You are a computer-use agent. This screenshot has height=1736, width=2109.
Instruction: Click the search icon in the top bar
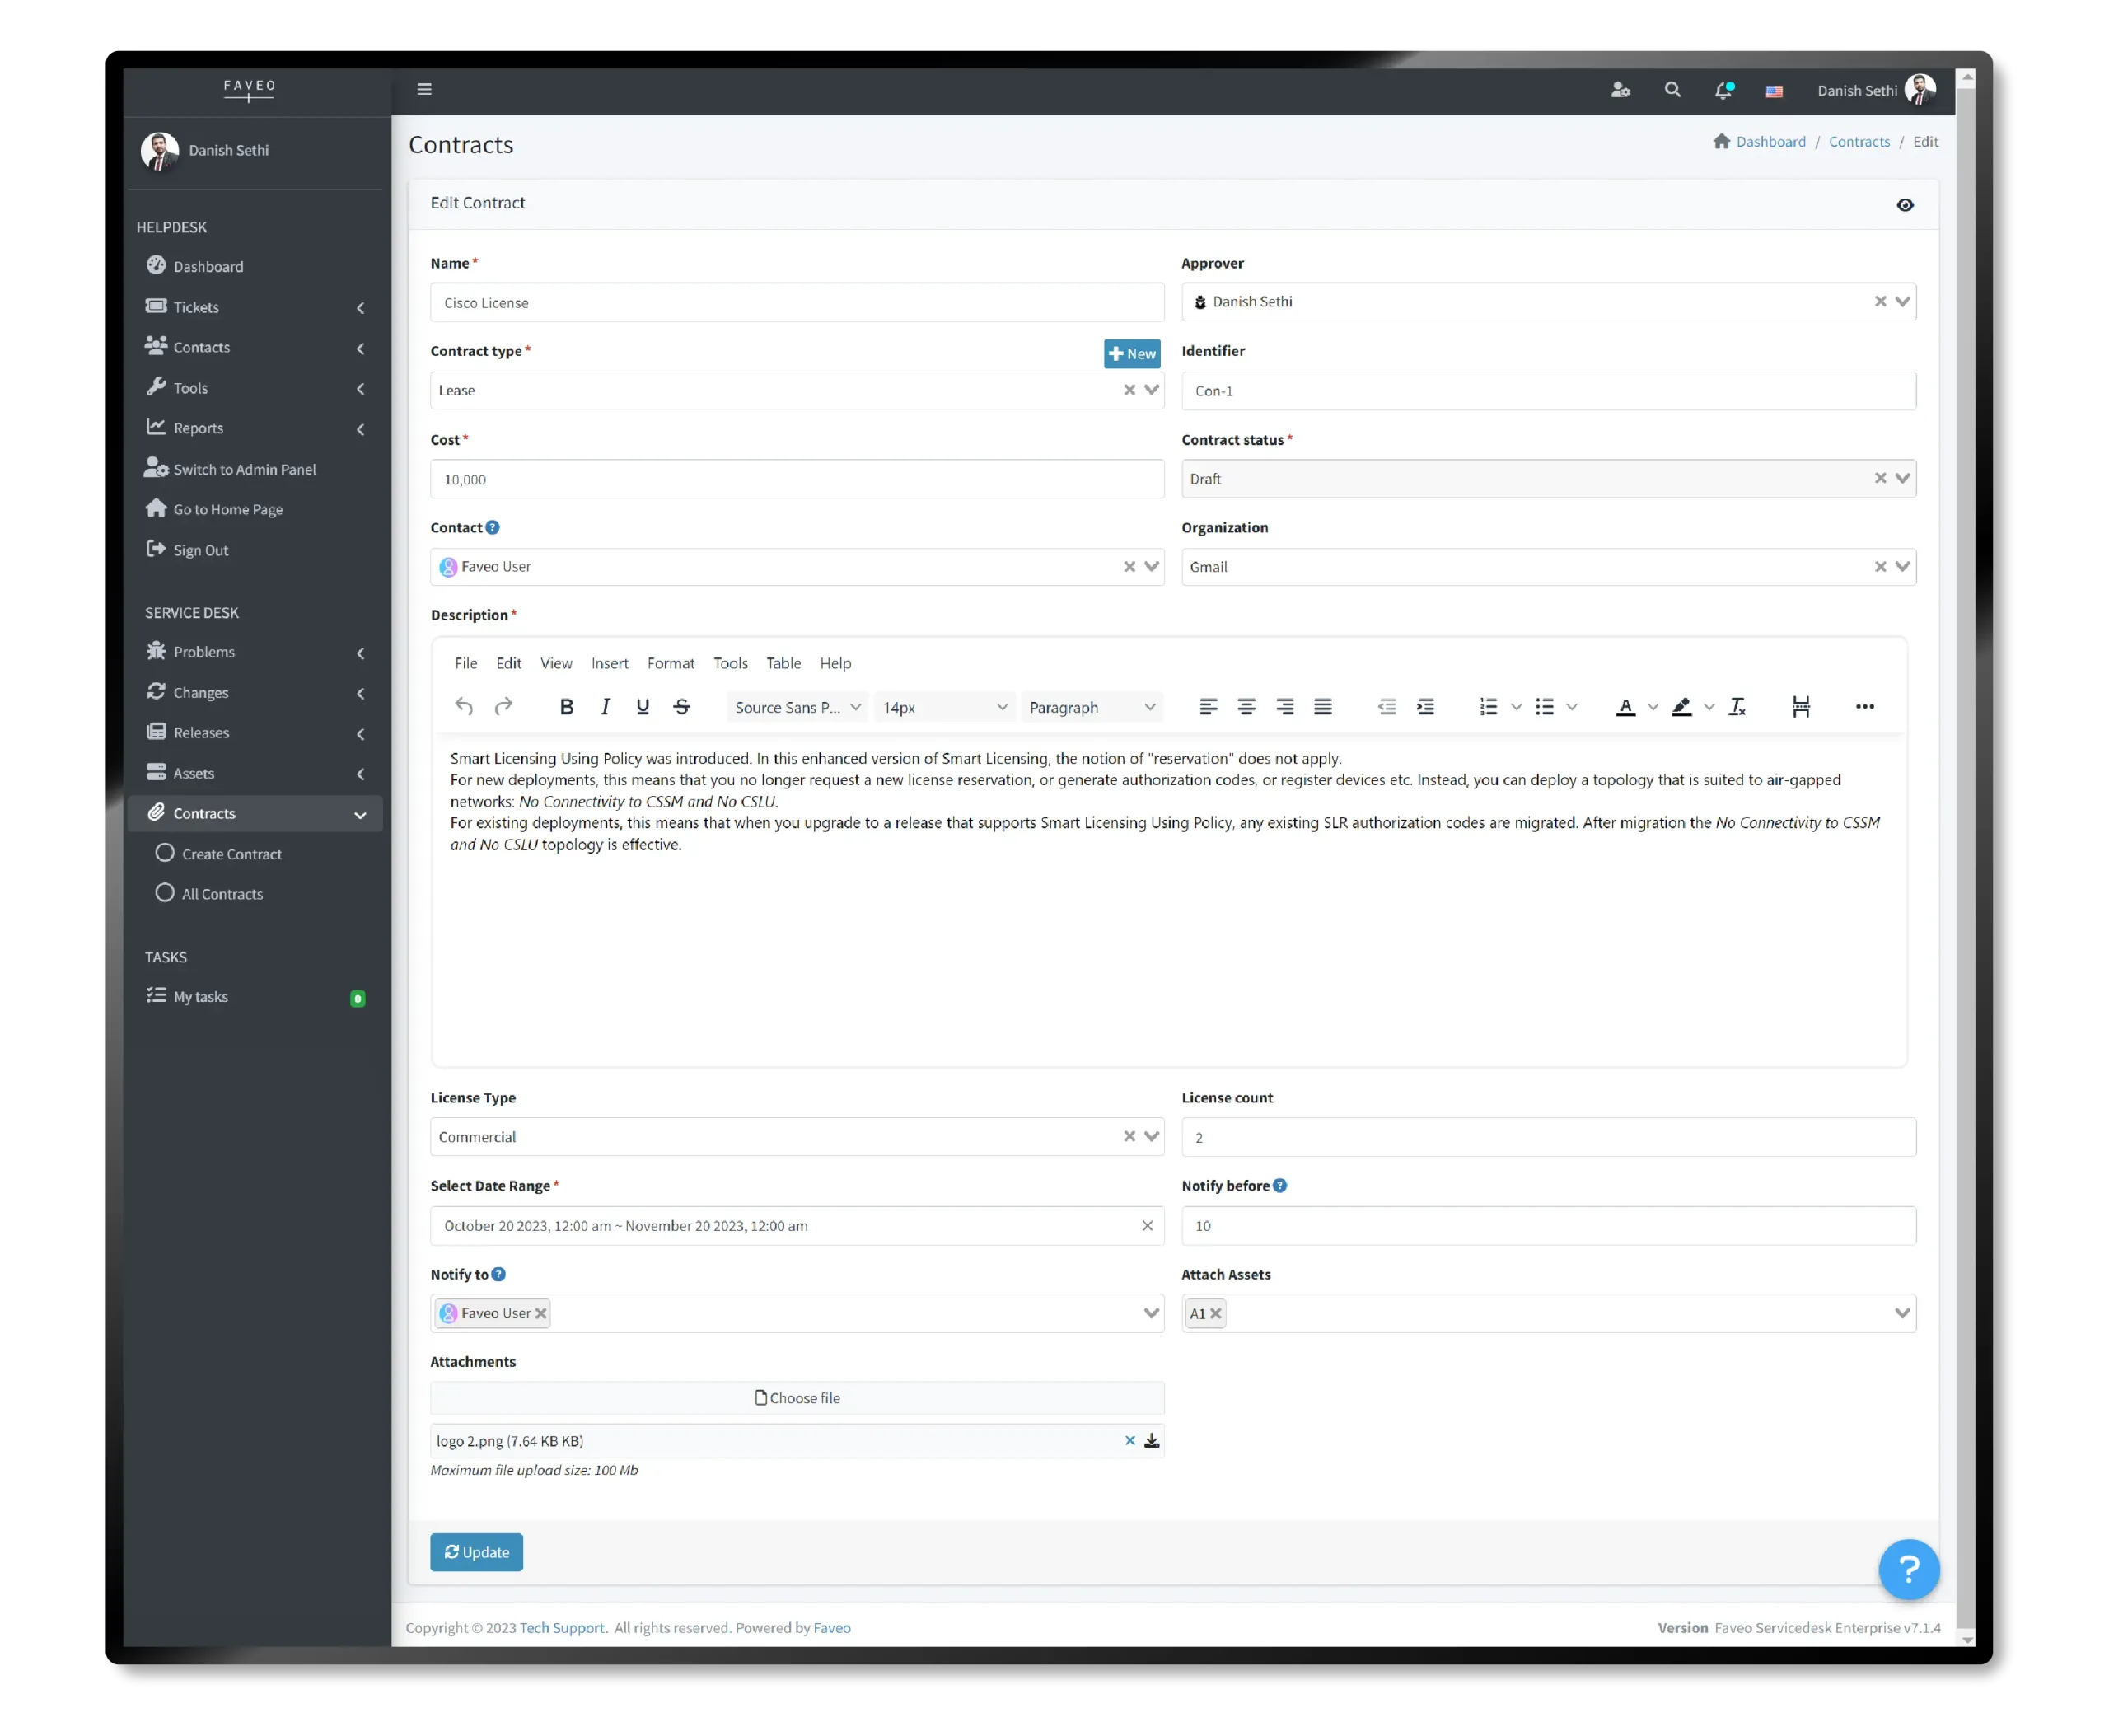(x=1672, y=90)
